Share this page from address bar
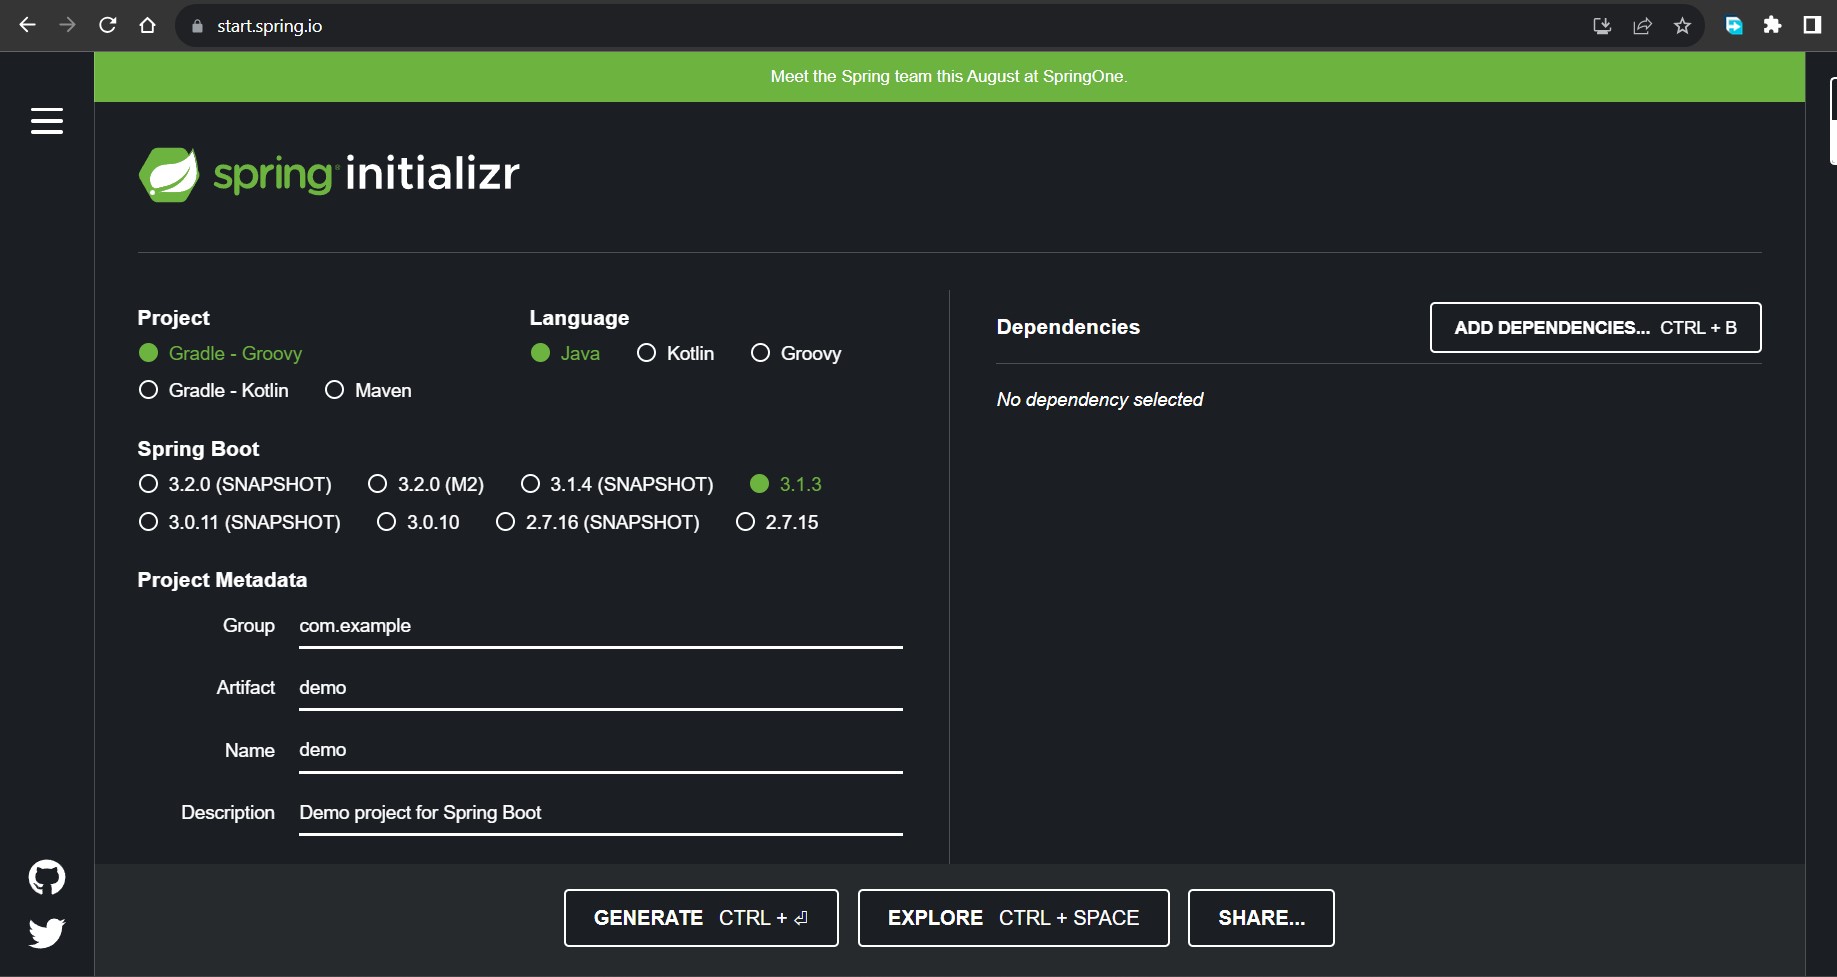 [1642, 26]
